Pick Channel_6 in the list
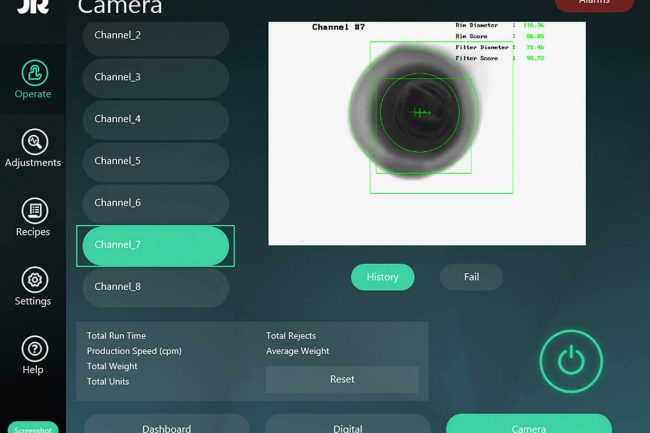The height and width of the screenshot is (433, 650). point(155,203)
